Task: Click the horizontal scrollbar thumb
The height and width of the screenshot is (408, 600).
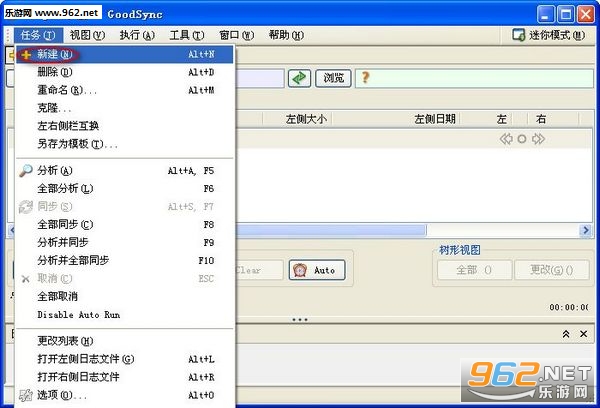Action: point(331,230)
